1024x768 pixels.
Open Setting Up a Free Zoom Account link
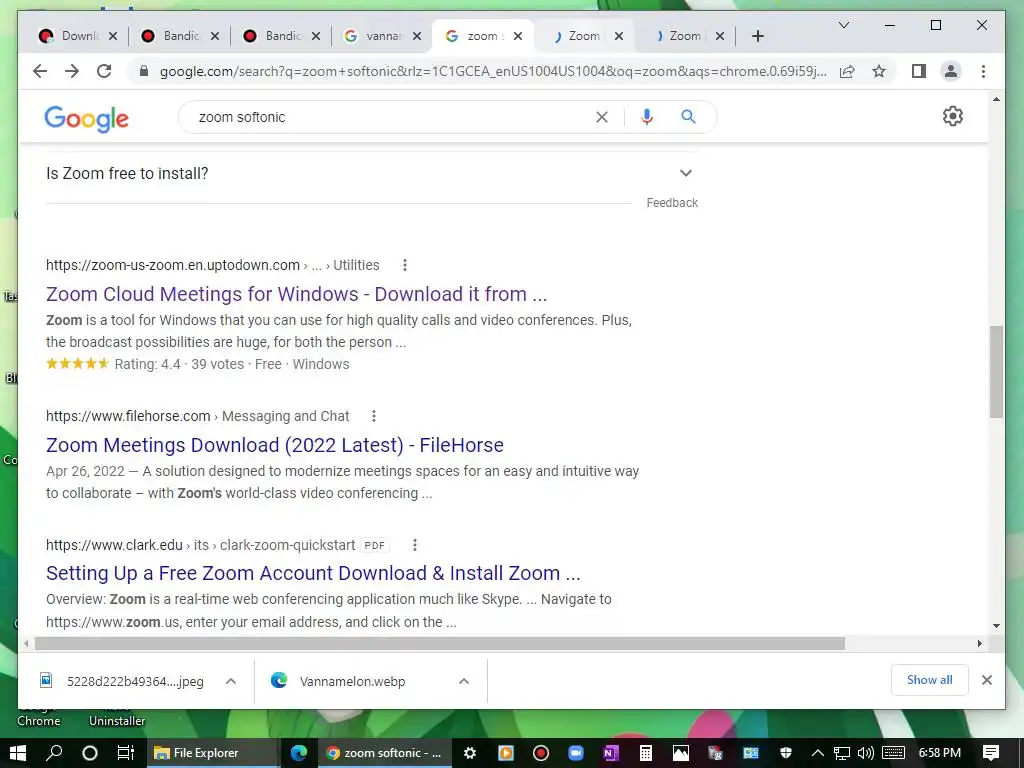313,573
